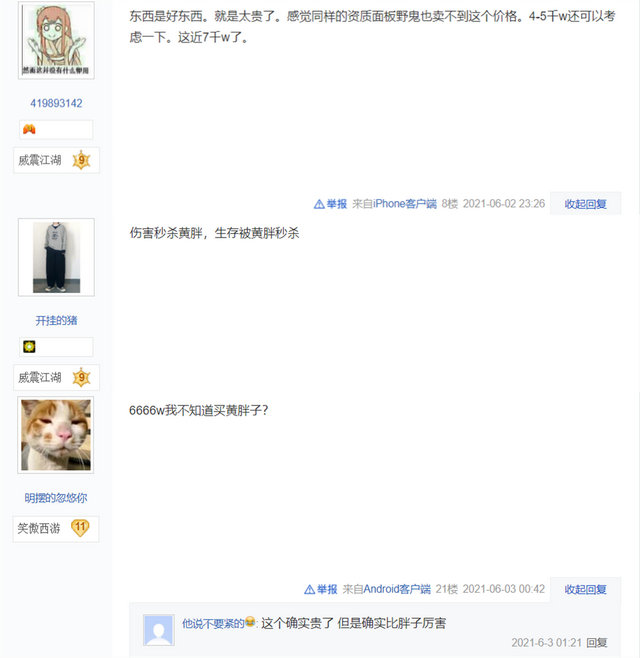The width and height of the screenshot is (640, 658).
Task: Open the cat avatar thumbnail
Action: click(x=56, y=435)
